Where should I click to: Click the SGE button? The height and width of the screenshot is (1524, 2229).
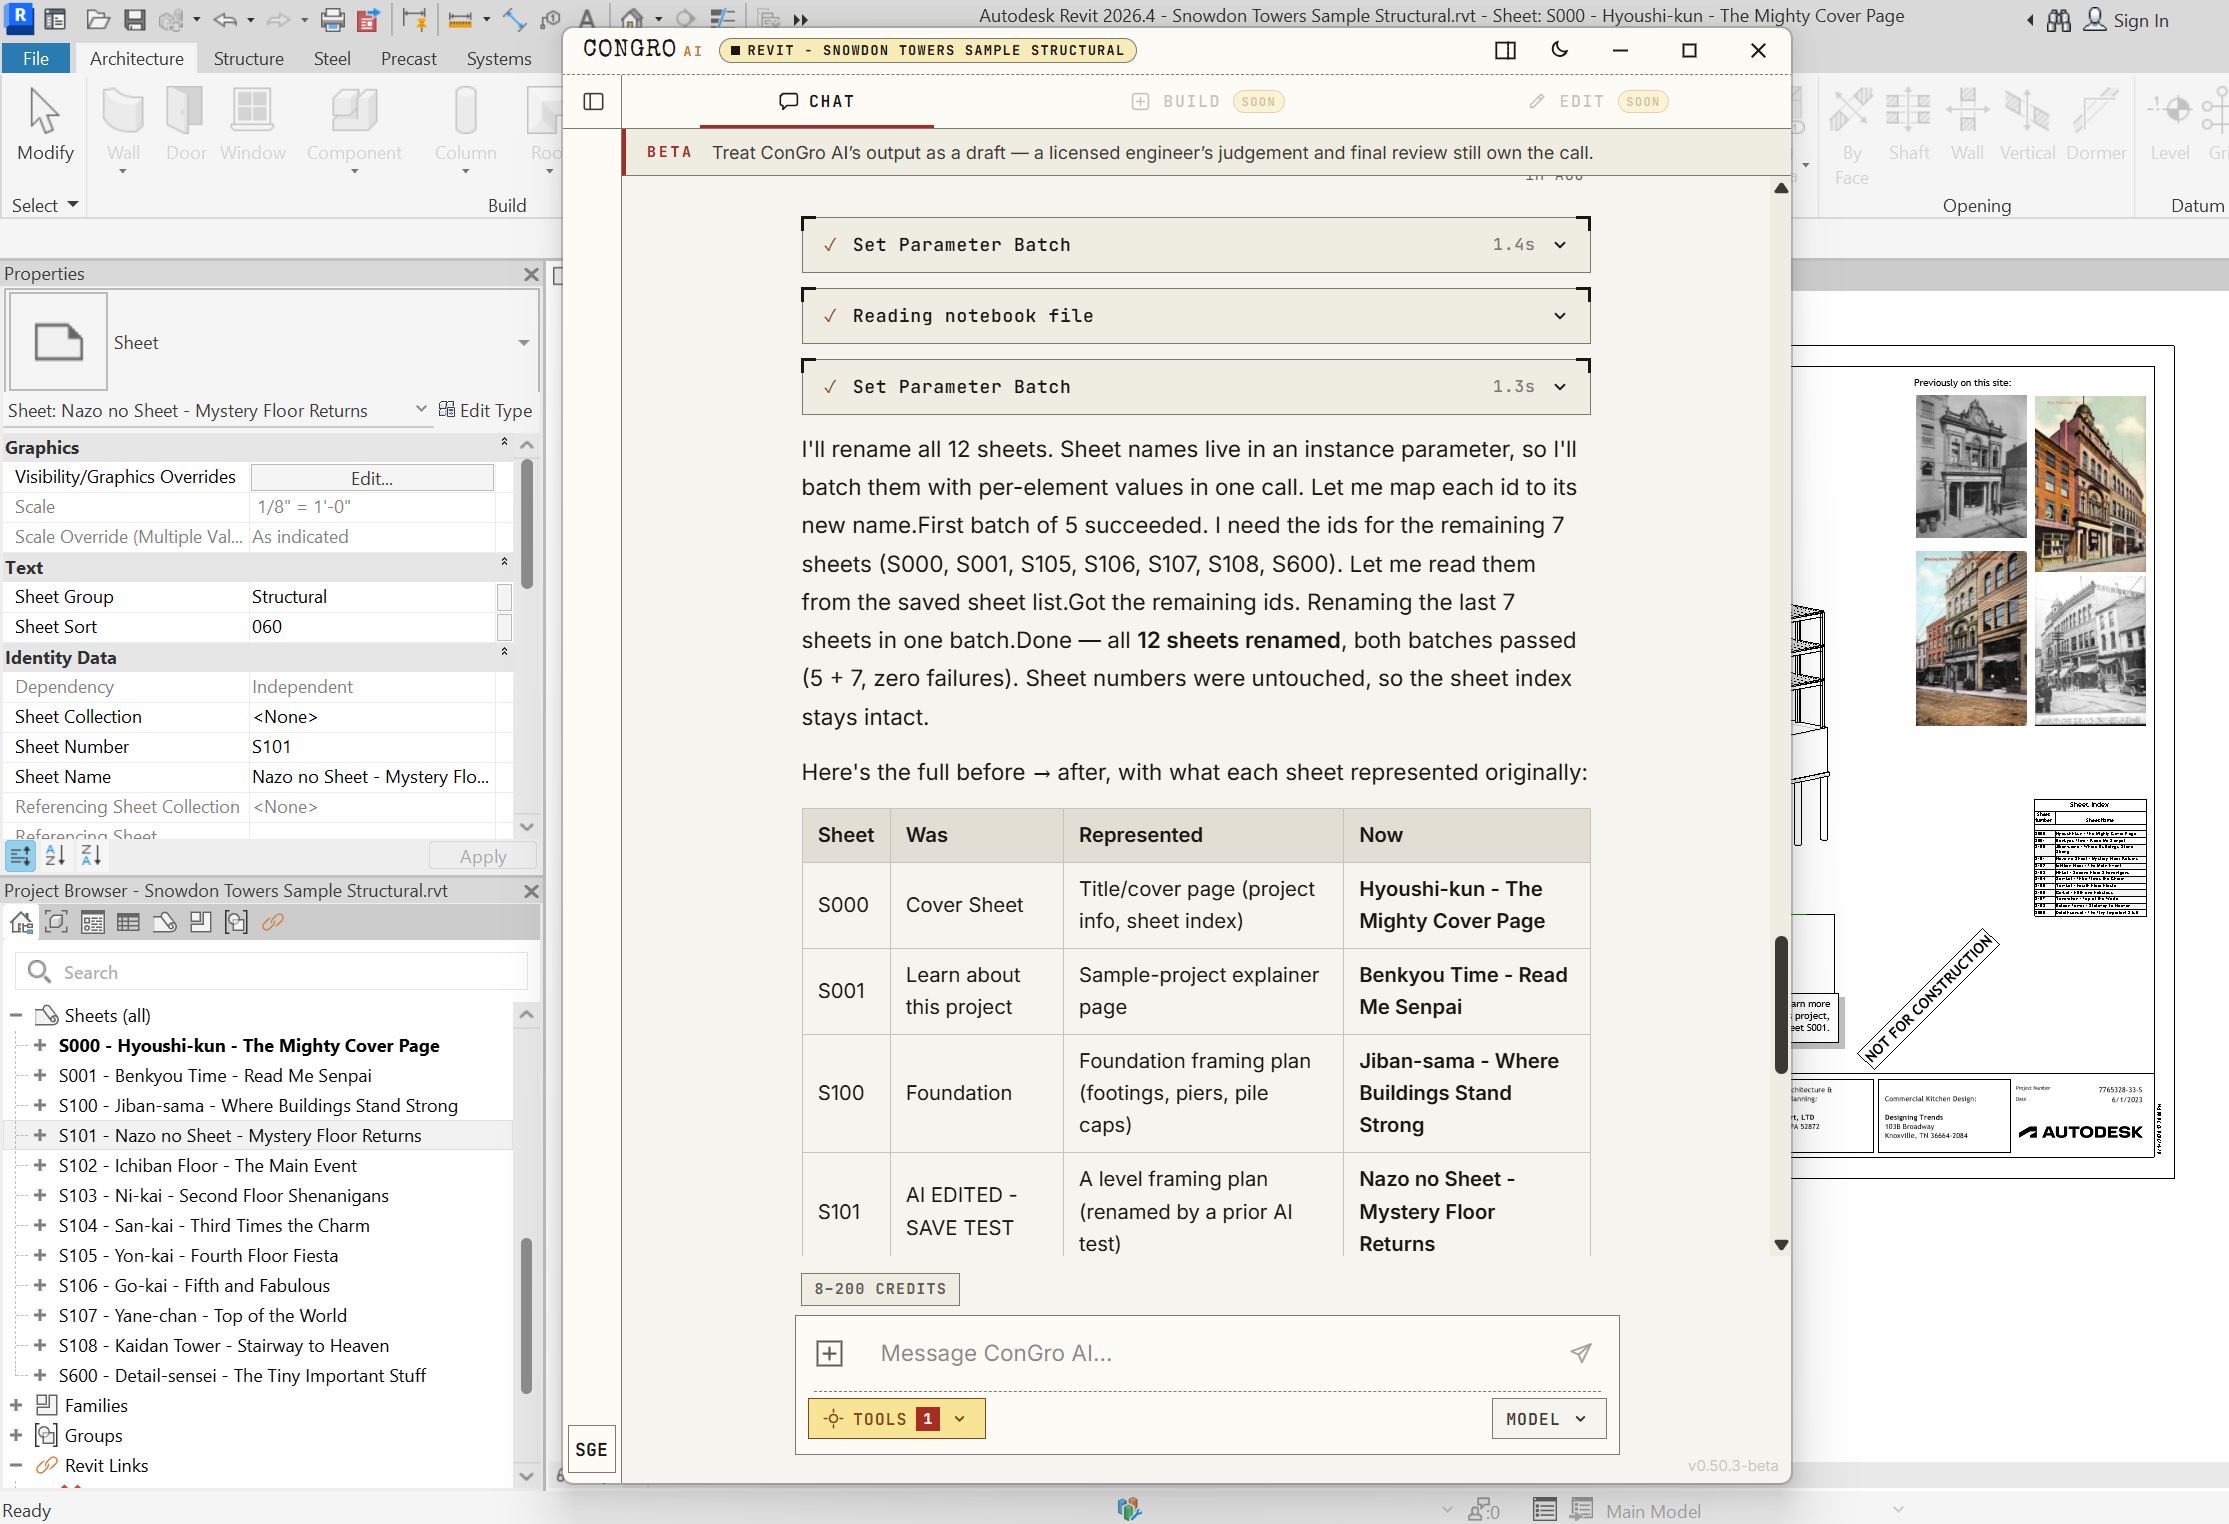pyautogui.click(x=591, y=1449)
